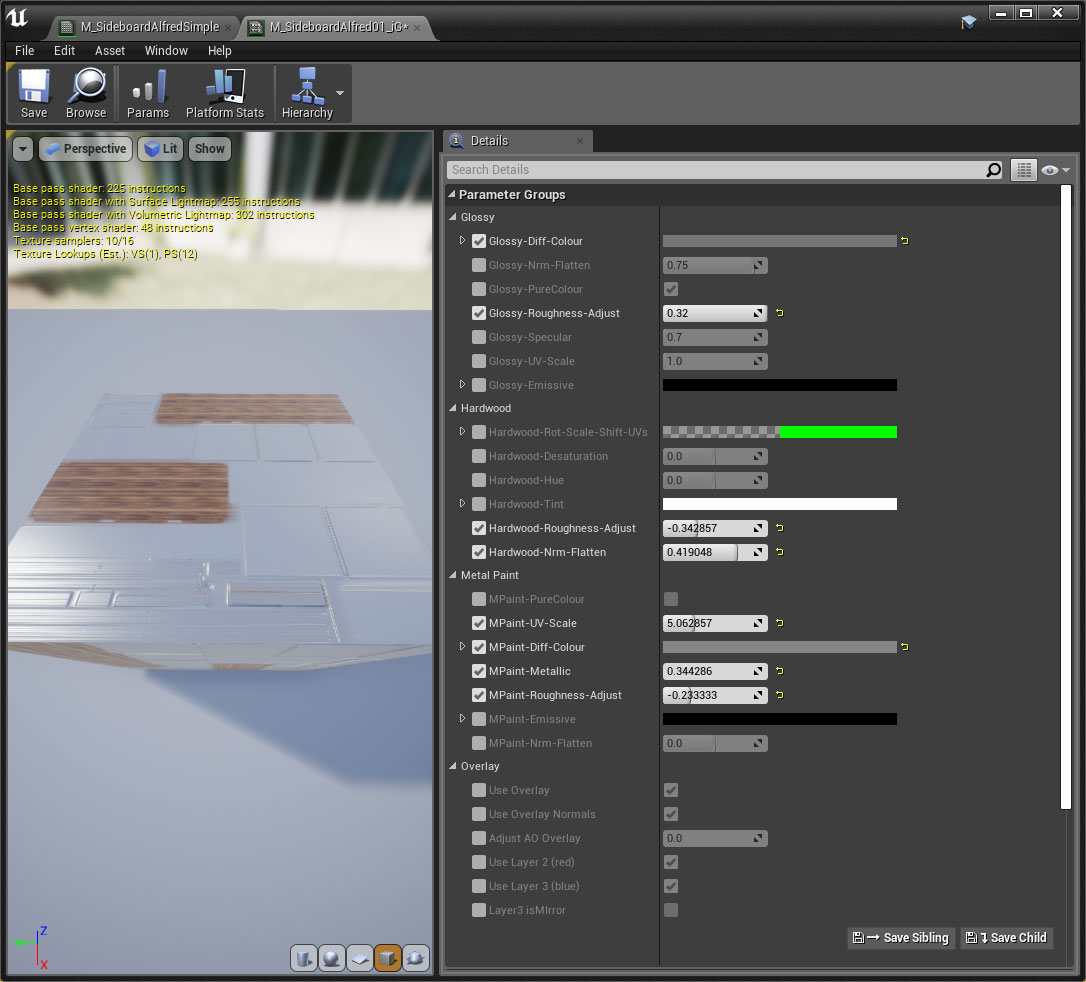Image resolution: width=1086 pixels, height=982 pixels.
Task: Select sphere preview mesh
Action: coord(332,958)
